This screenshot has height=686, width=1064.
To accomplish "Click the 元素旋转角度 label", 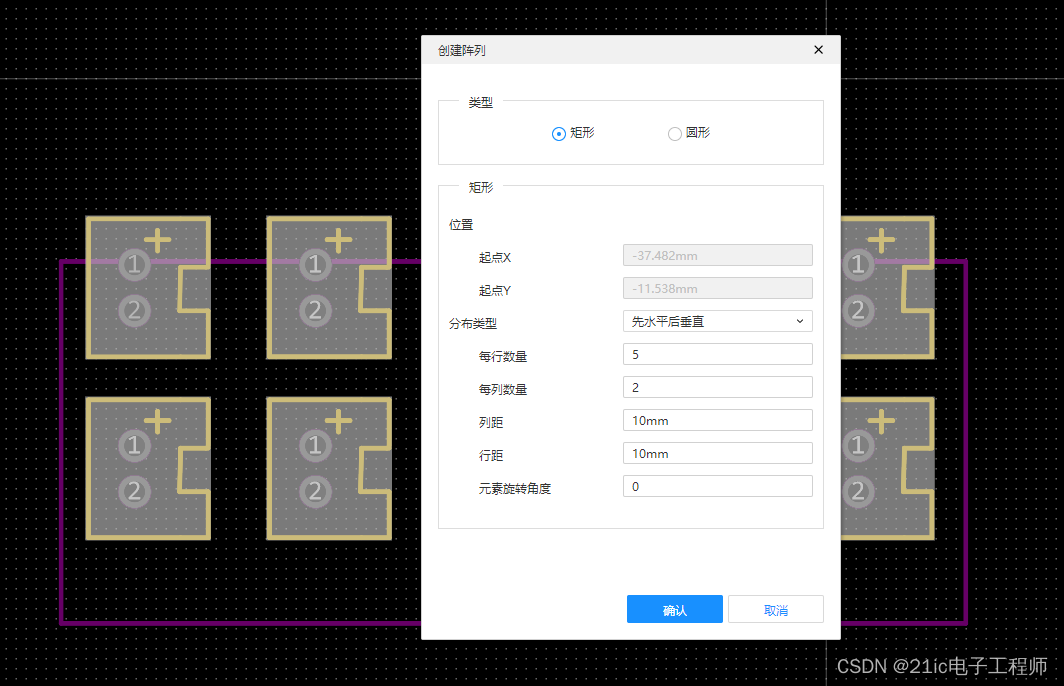I will point(515,489).
